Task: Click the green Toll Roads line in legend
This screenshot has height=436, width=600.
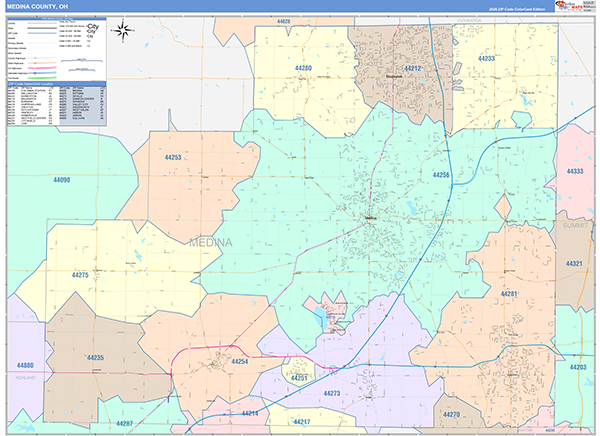Action: [x=42, y=78]
